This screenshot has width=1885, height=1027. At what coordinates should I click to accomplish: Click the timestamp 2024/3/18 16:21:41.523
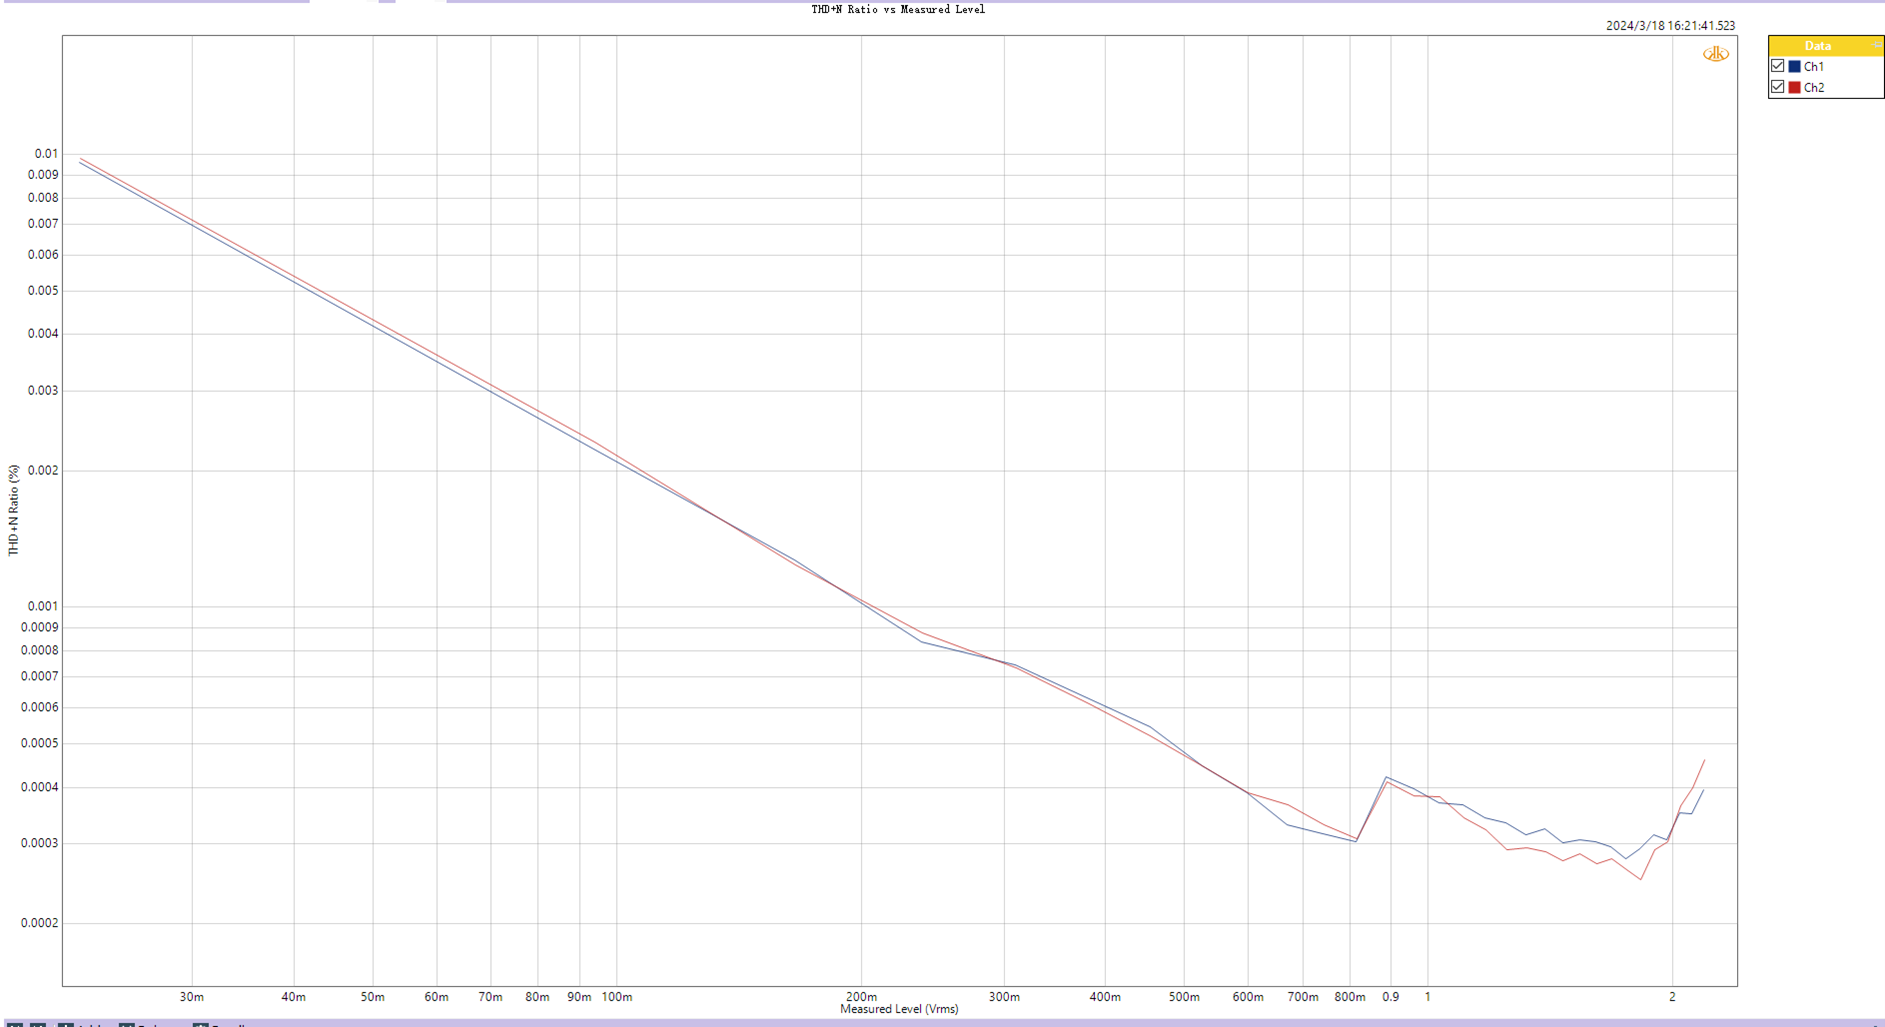(1670, 26)
